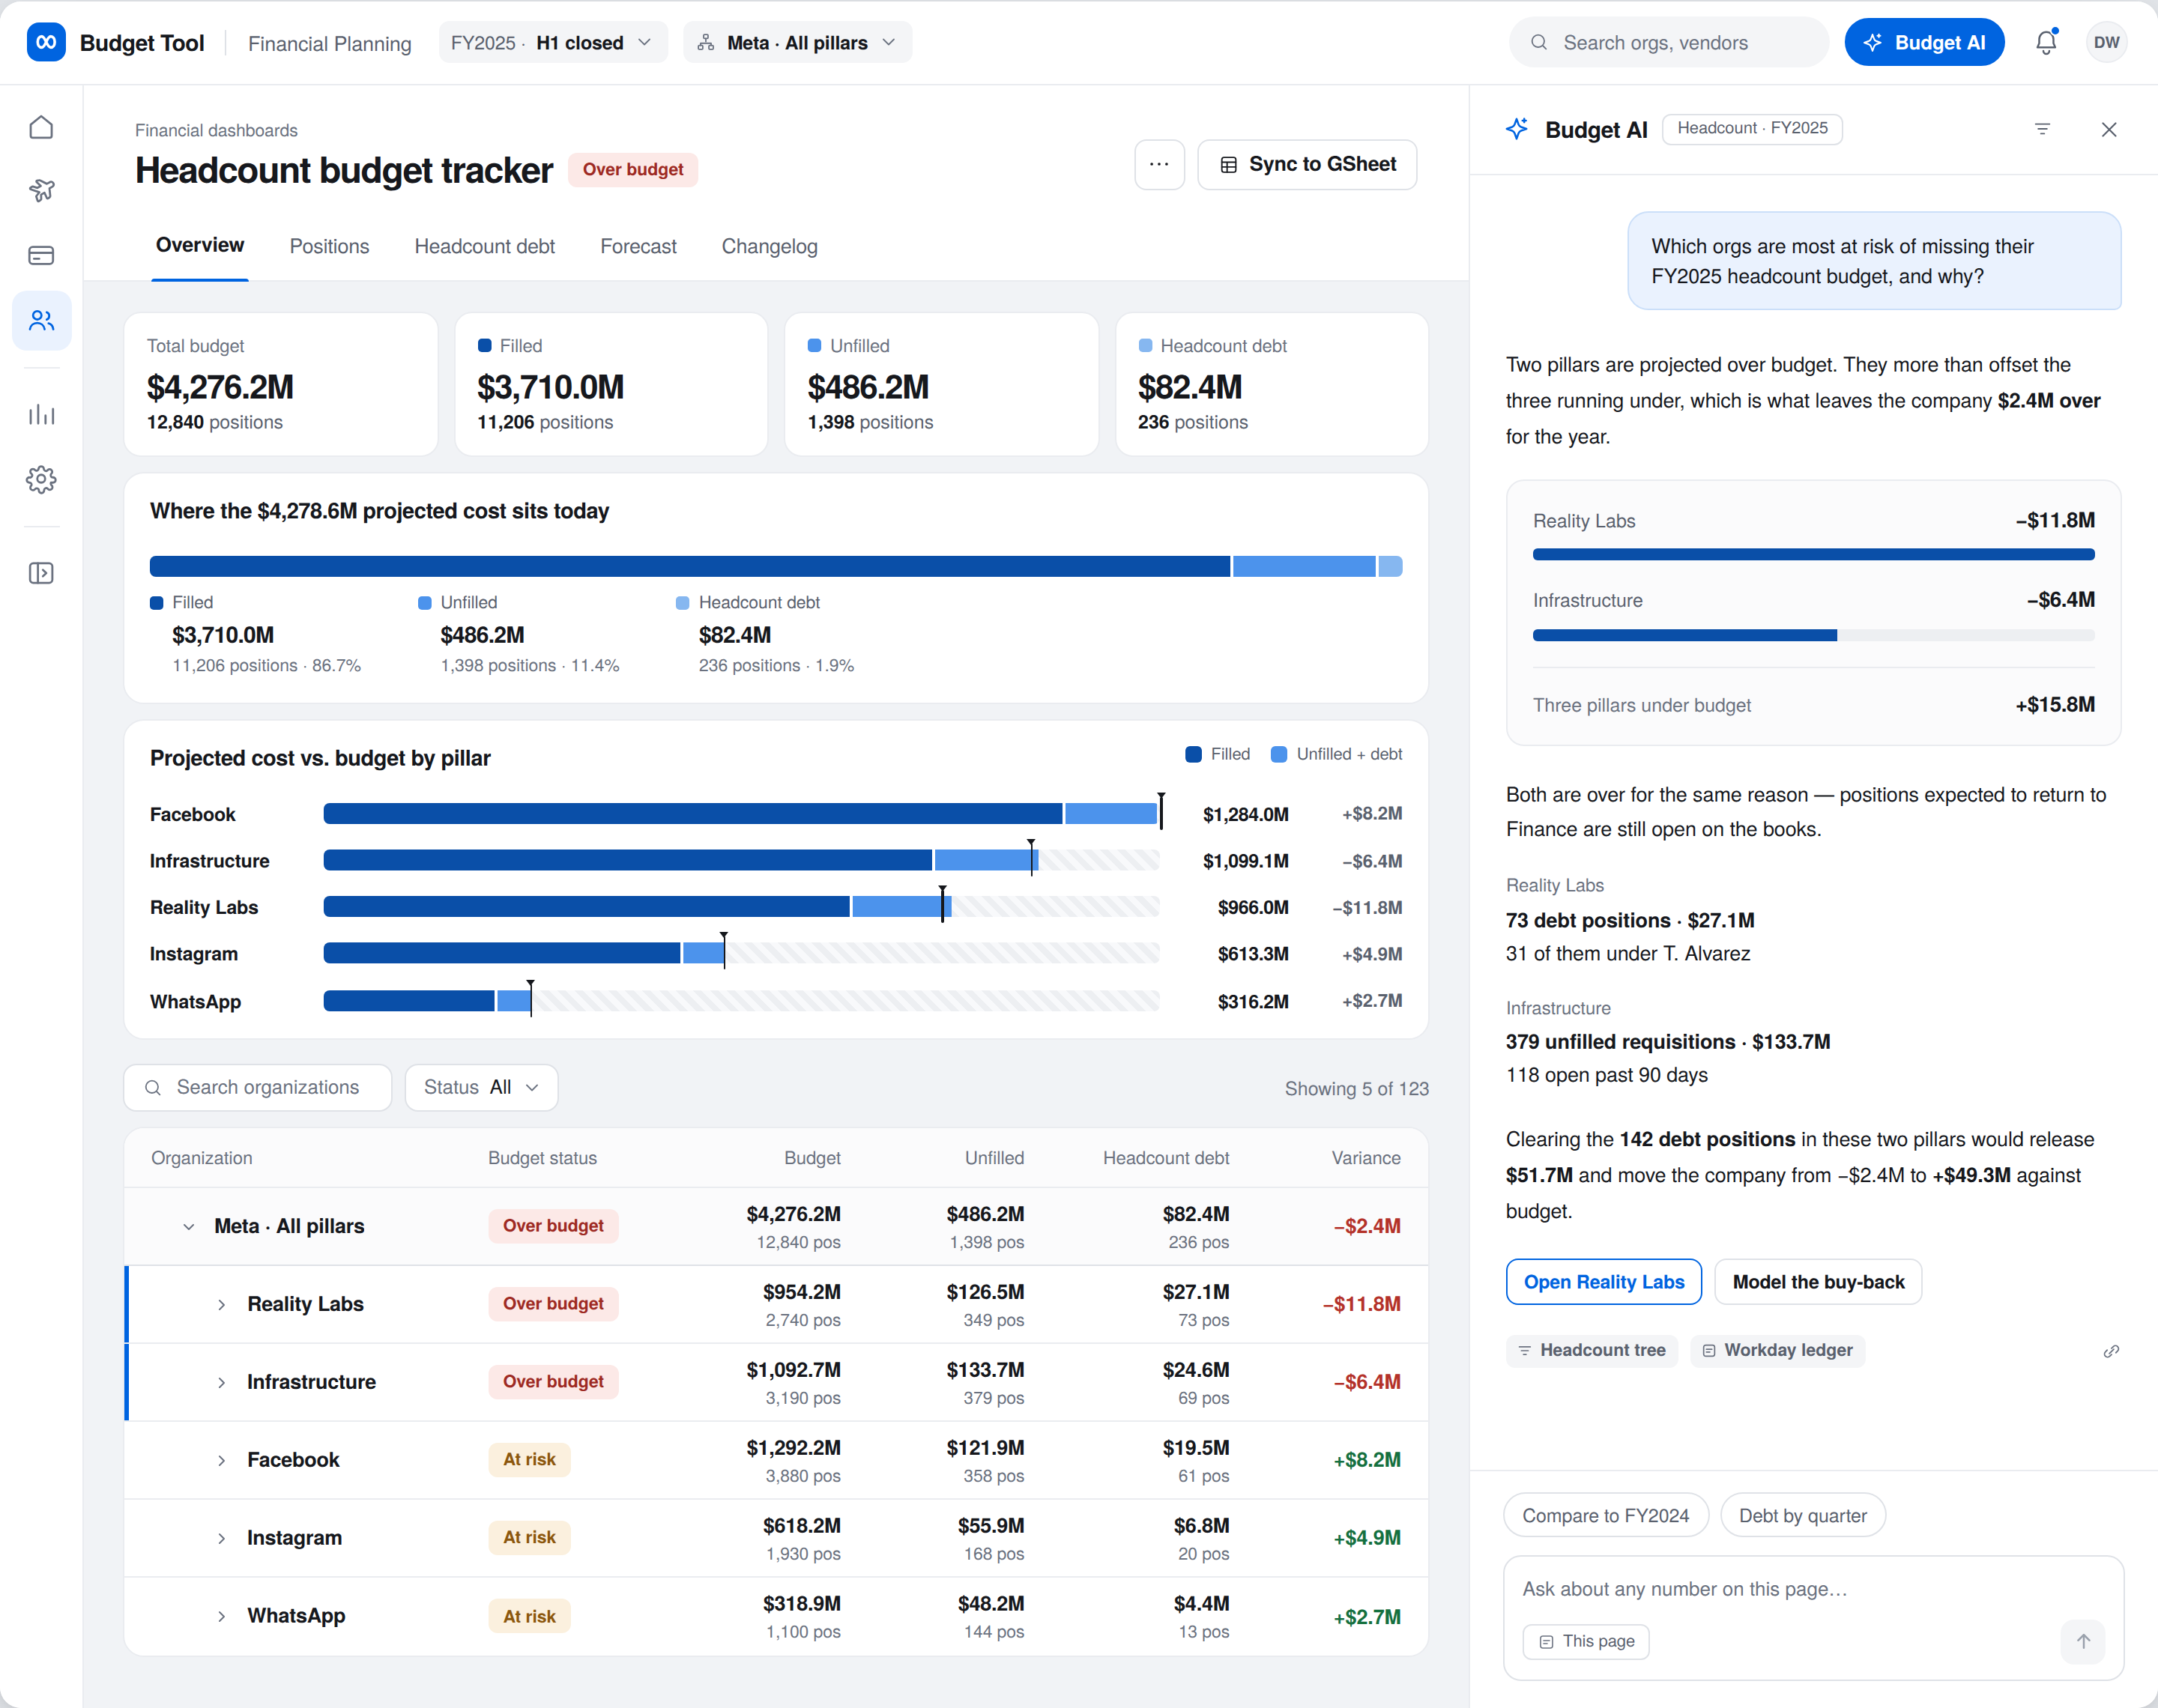Click the Unfilled + debt legend swatch
Screen dimensions: 2158x1708
pos(1278,754)
